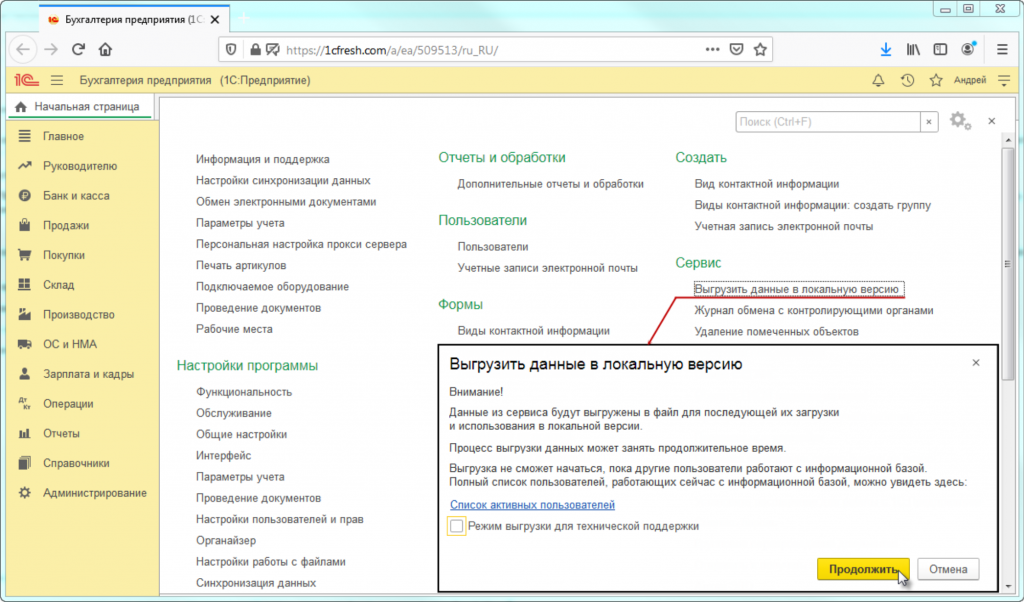This screenshot has height=602, width=1024.
Task: Close the Выгрузить данные dialog
Action: click(976, 363)
